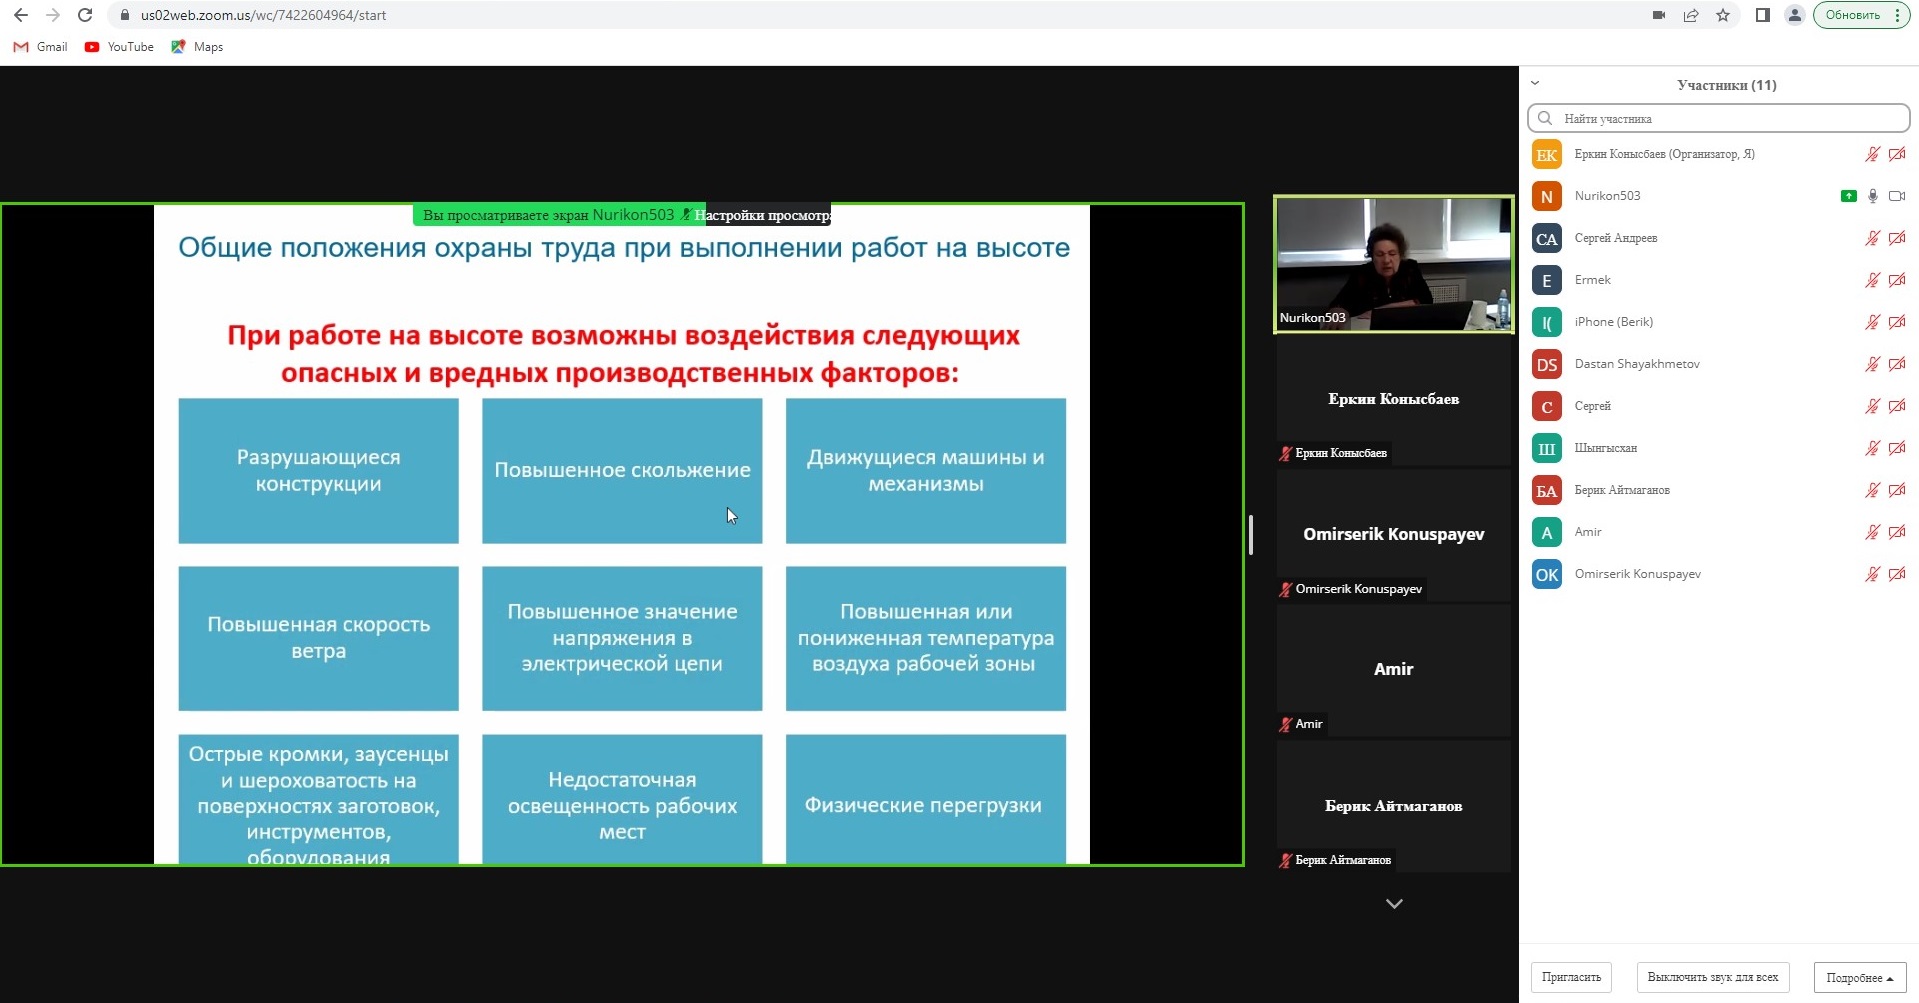Click the camera icon in the address bar
This screenshot has width=1919, height=1003.
(1658, 15)
